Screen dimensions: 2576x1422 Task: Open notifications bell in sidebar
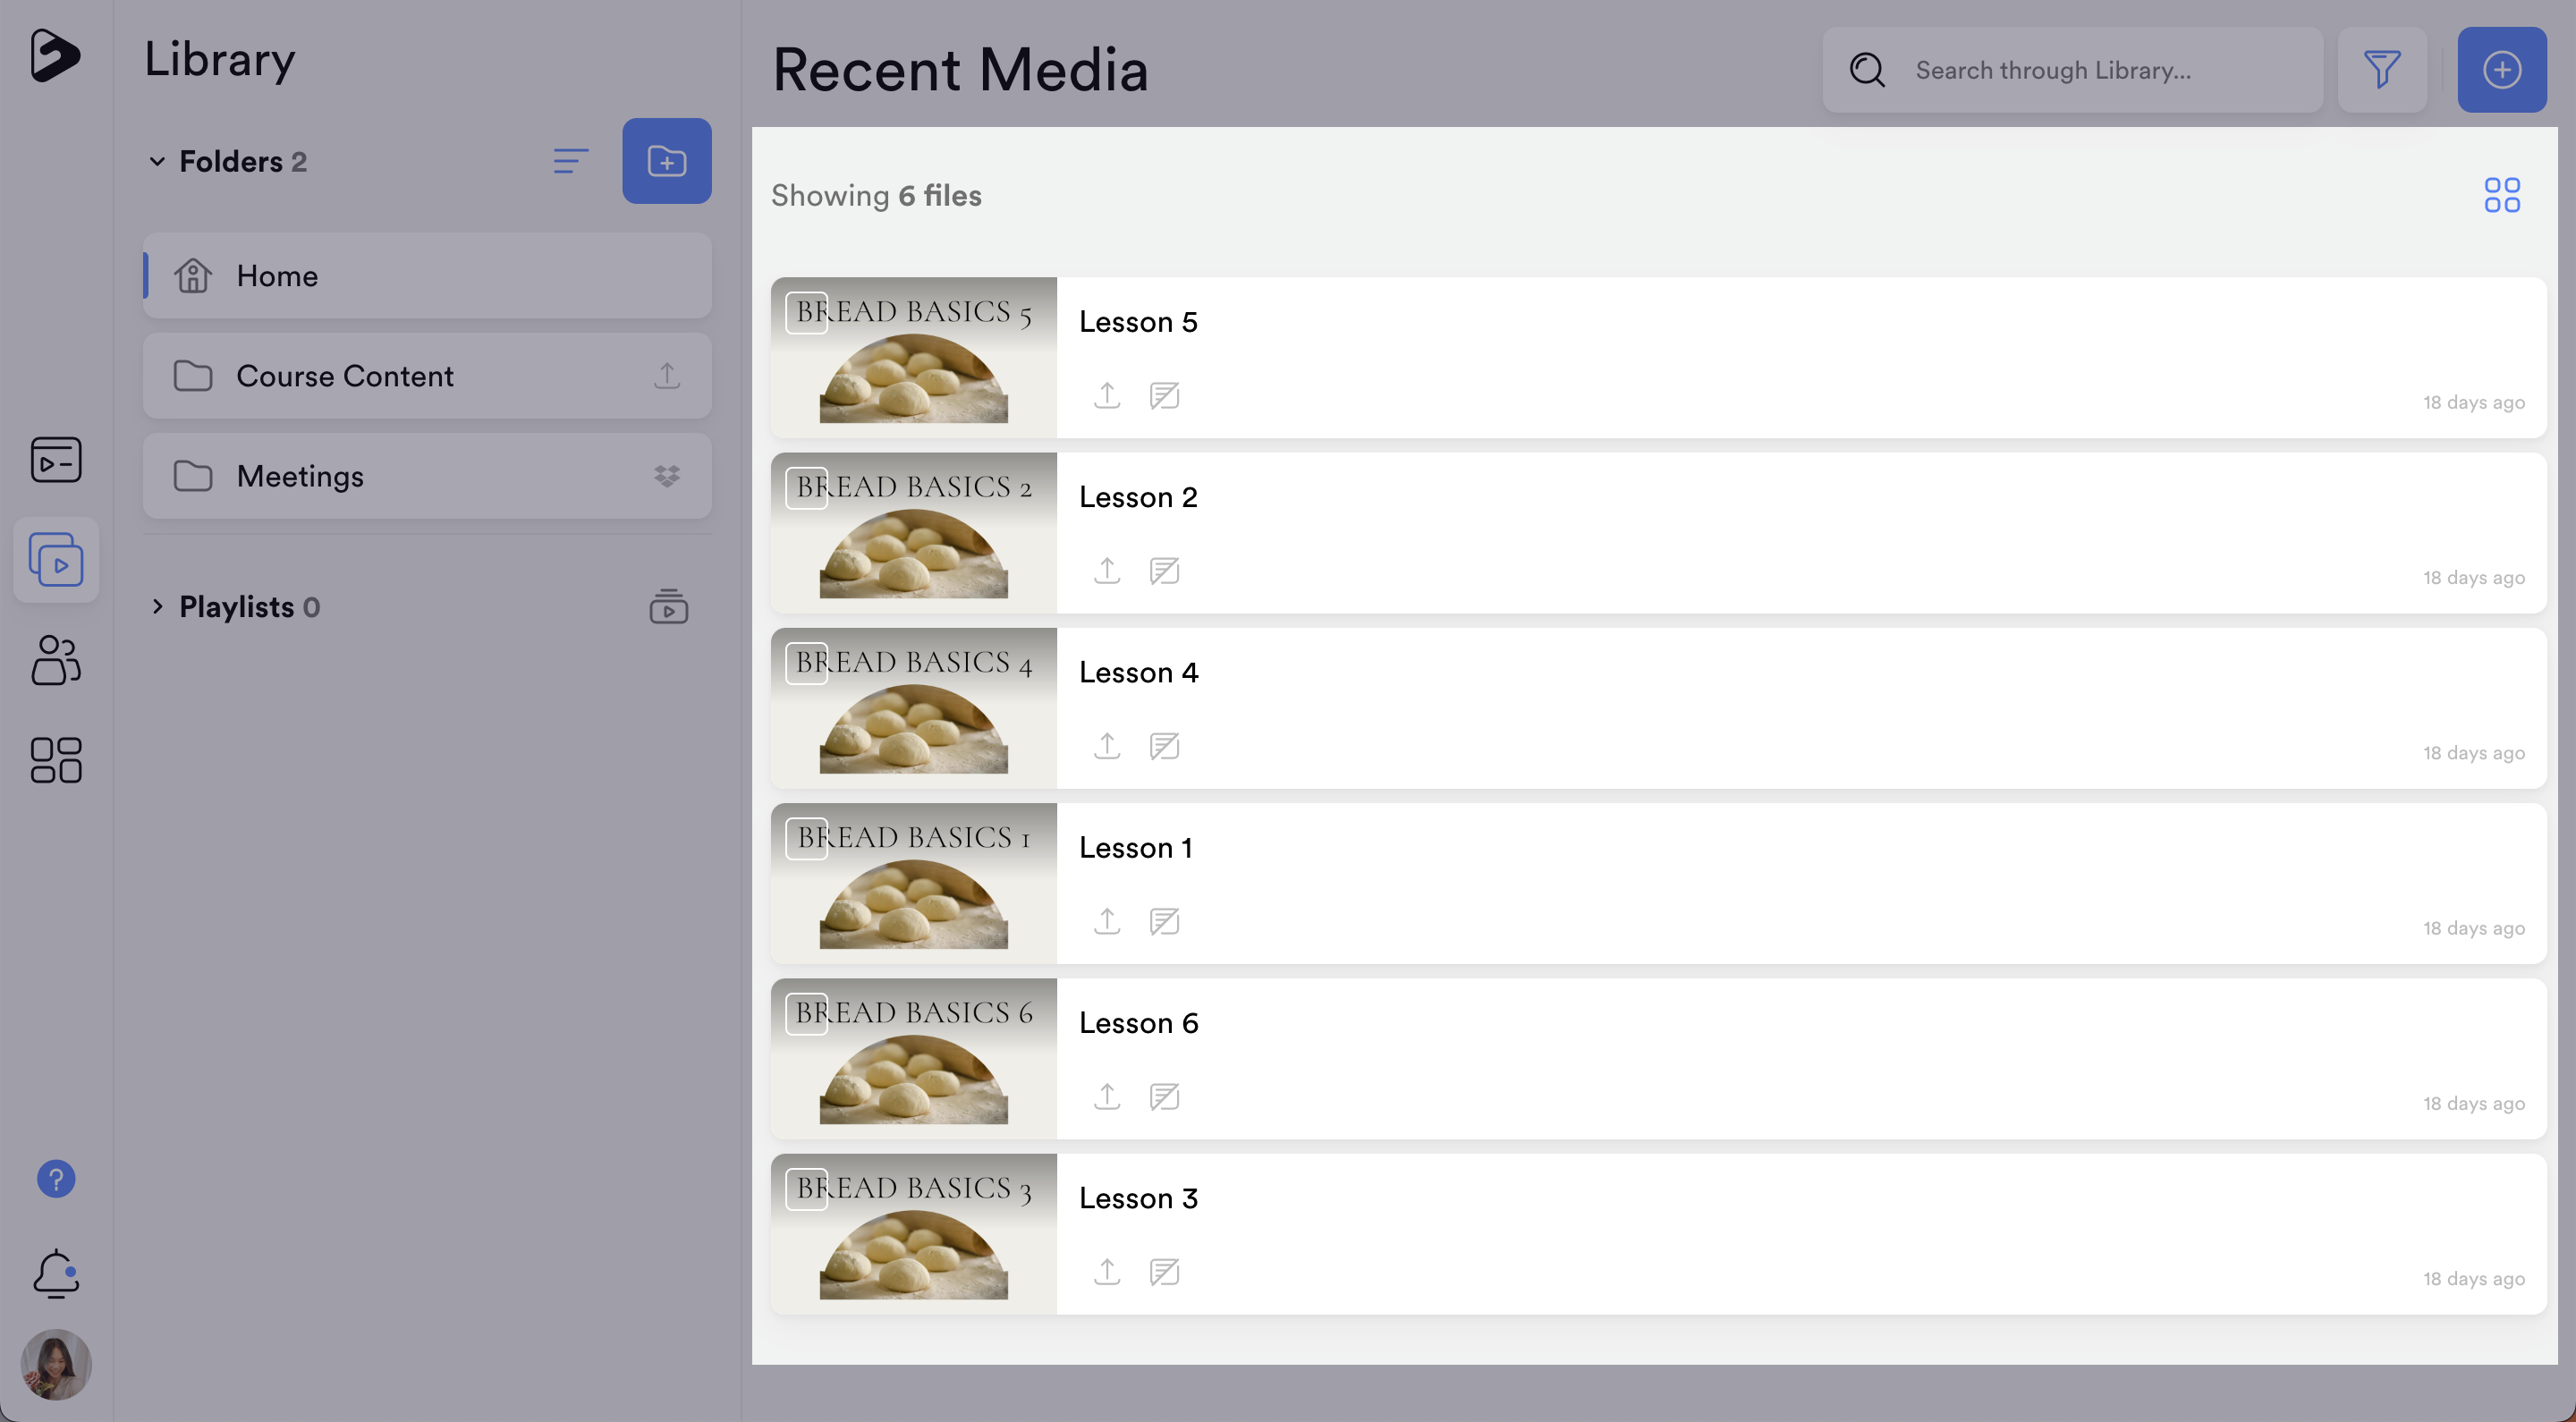56,1273
